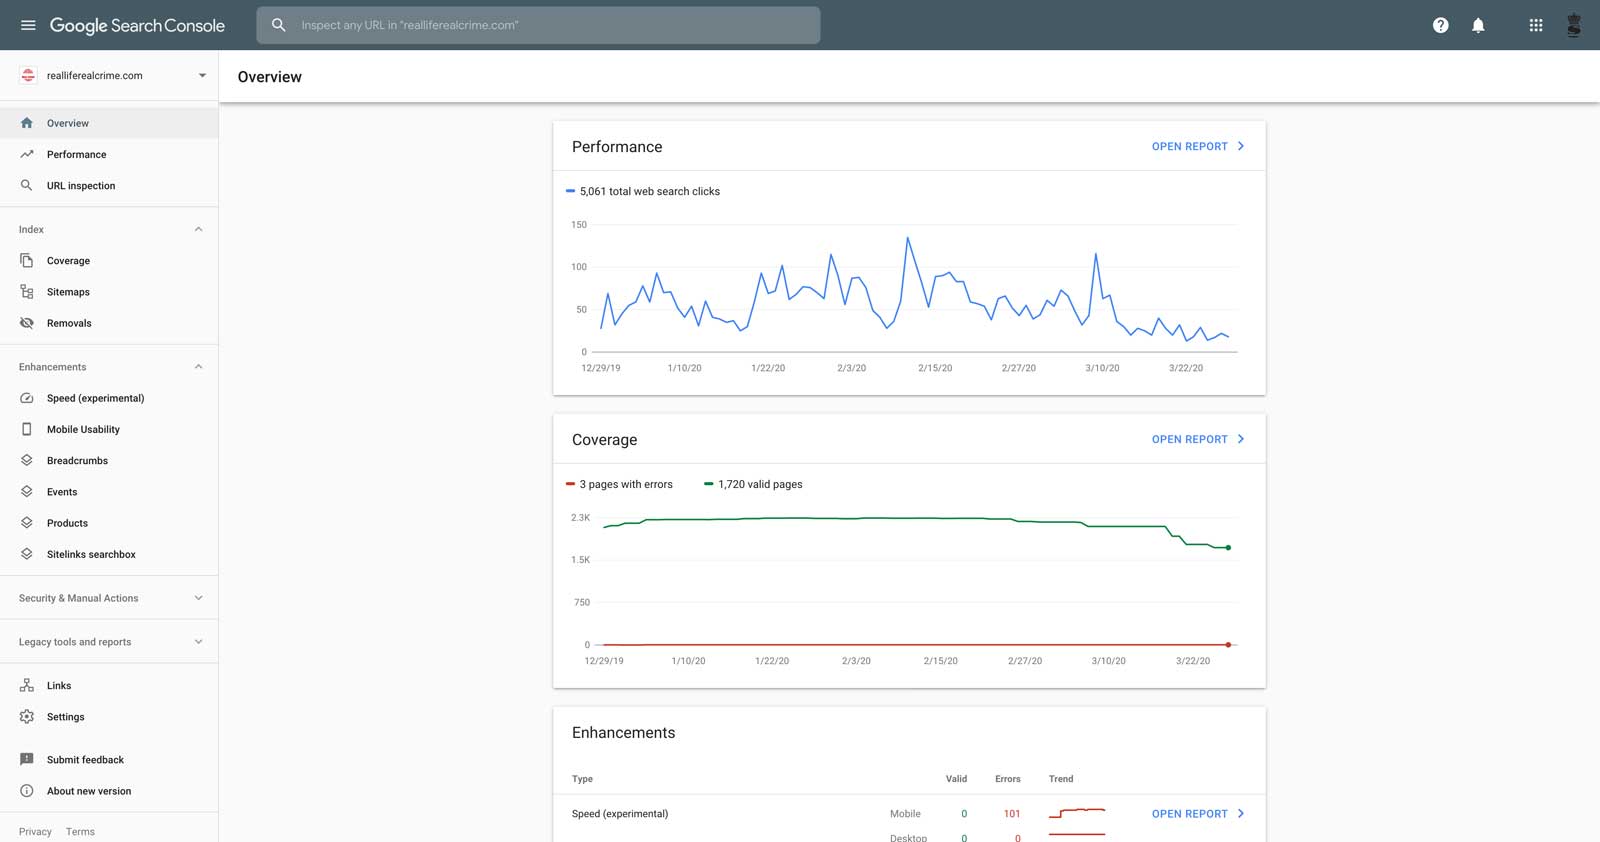Click the Breadcrumbs sidebar label
The image size is (1600, 842).
[77, 460]
